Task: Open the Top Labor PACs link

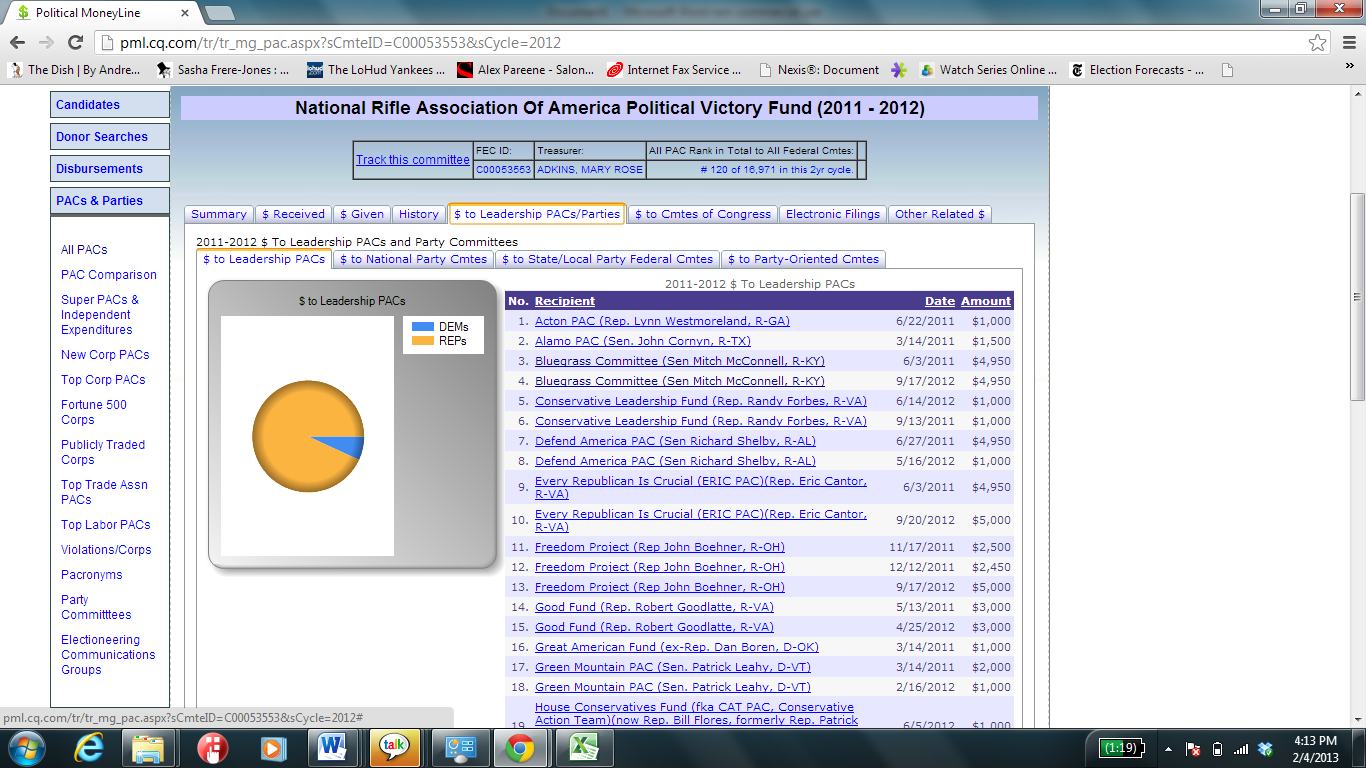Action: [106, 525]
